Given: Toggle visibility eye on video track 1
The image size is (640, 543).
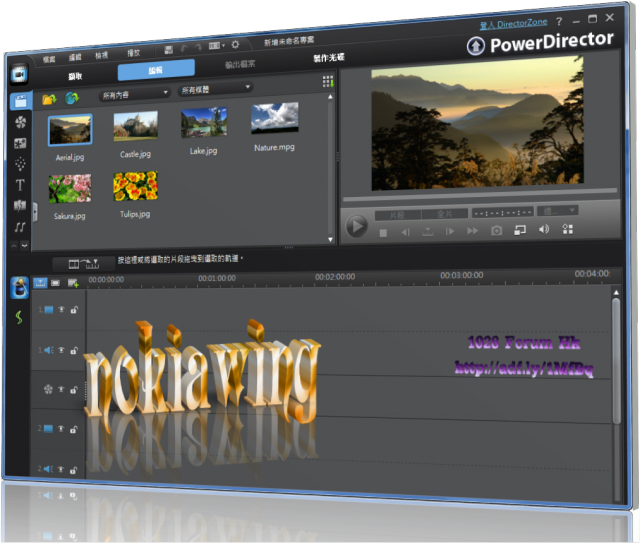Looking at the screenshot, I should (60, 310).
